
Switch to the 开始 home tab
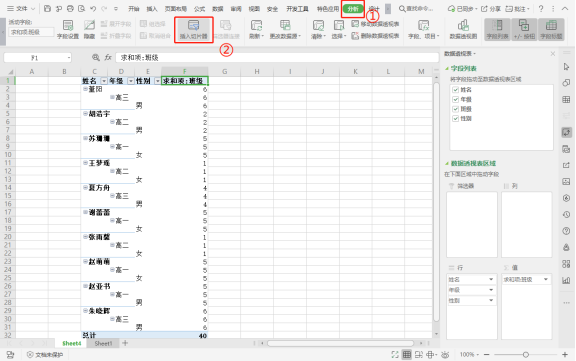134,9
